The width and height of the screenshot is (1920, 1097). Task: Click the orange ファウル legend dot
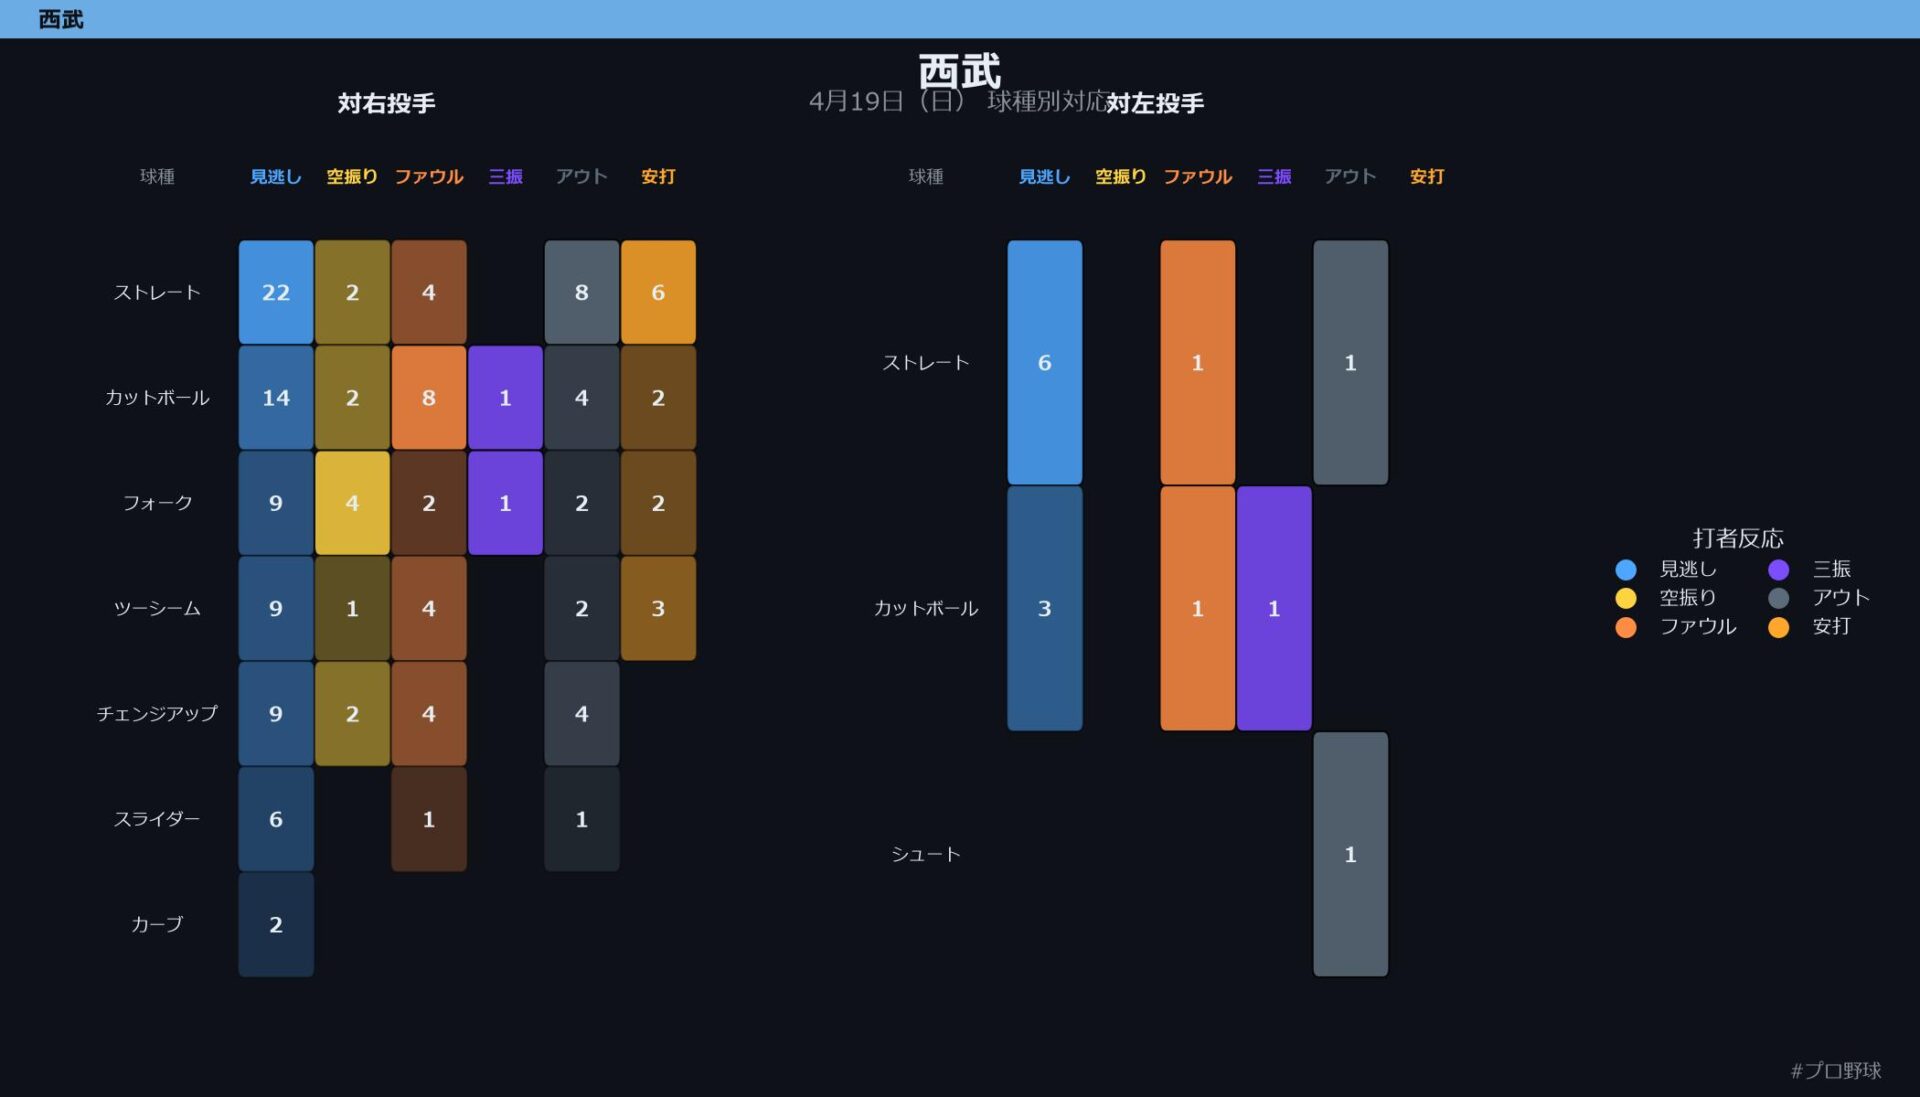tap(1625, 627)
